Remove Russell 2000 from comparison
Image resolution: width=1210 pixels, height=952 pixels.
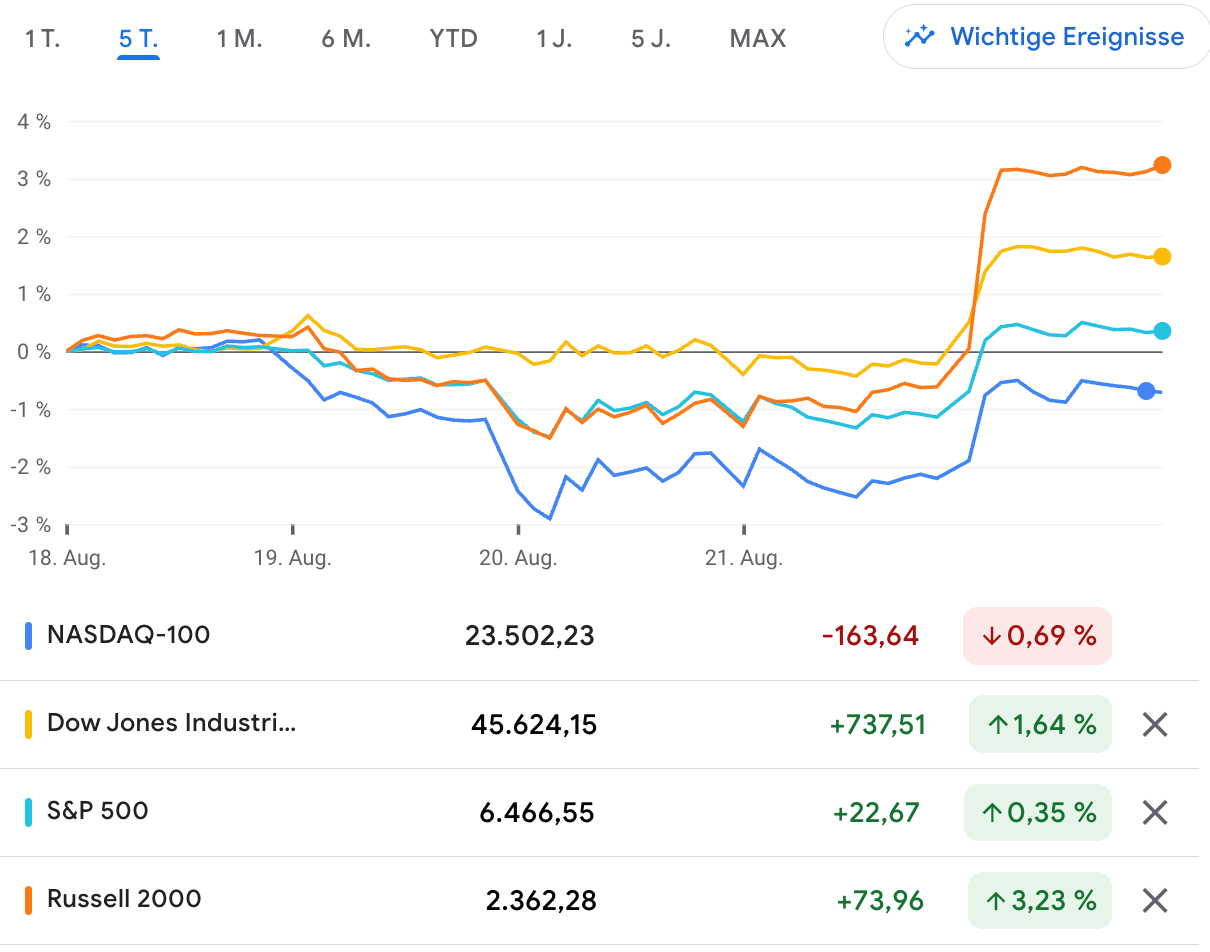tap(1155, 900)
